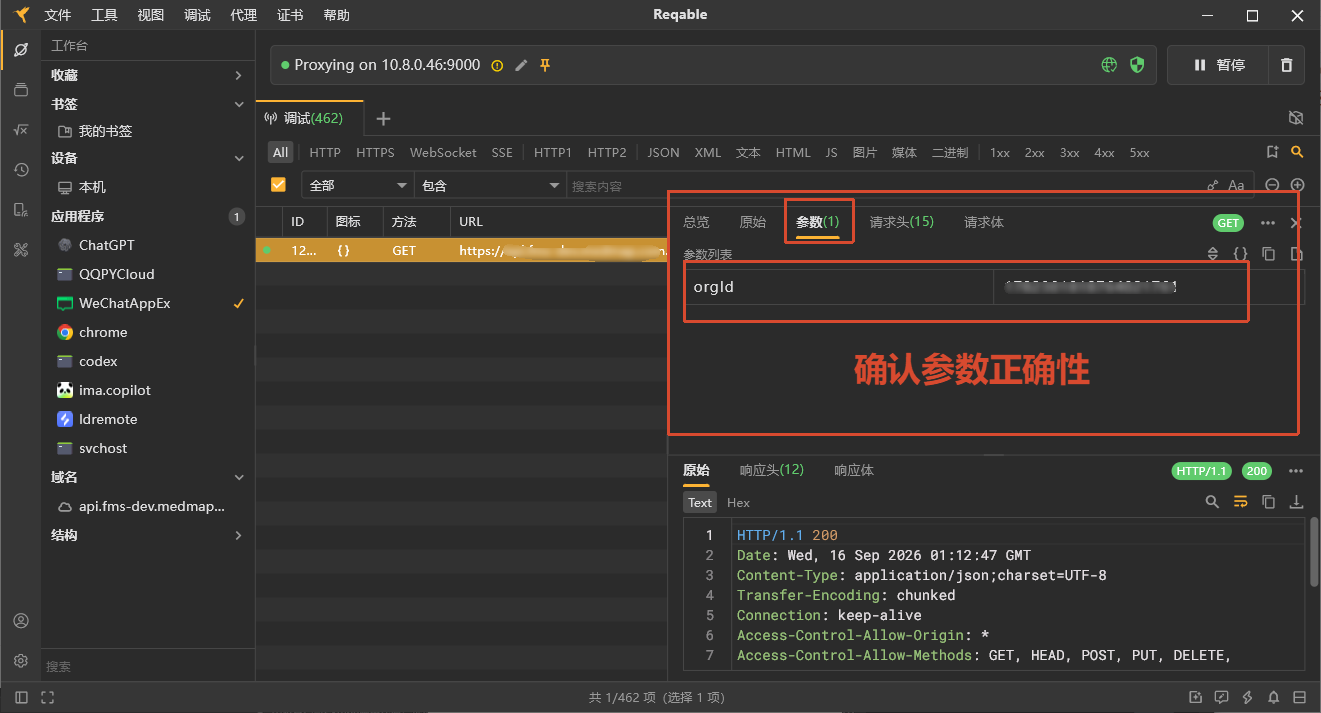
Task: Click the lightning icon in status bar
Action: [x=1247, y=697]
